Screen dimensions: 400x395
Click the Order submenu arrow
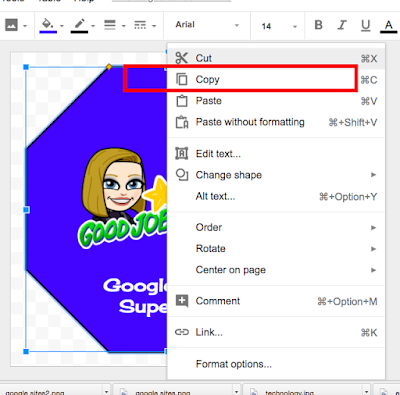pos(373,228)
